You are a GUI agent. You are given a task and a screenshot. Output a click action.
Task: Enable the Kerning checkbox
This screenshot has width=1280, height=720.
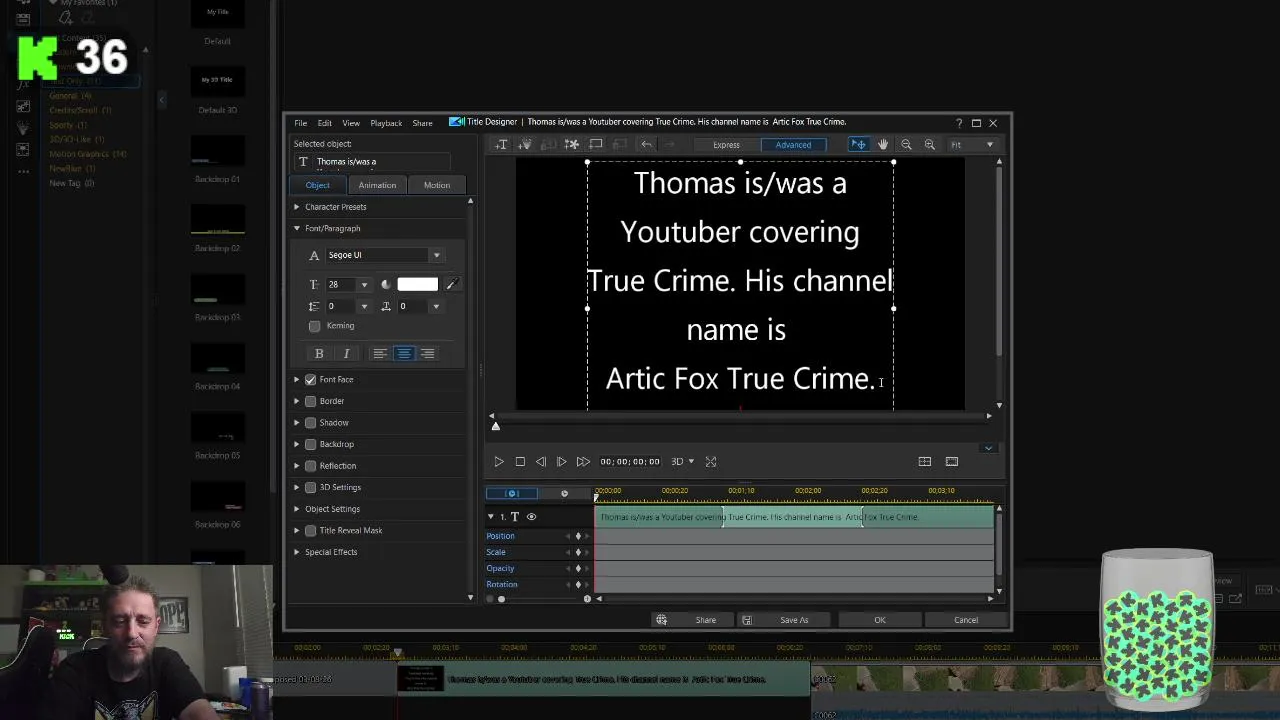315,326
